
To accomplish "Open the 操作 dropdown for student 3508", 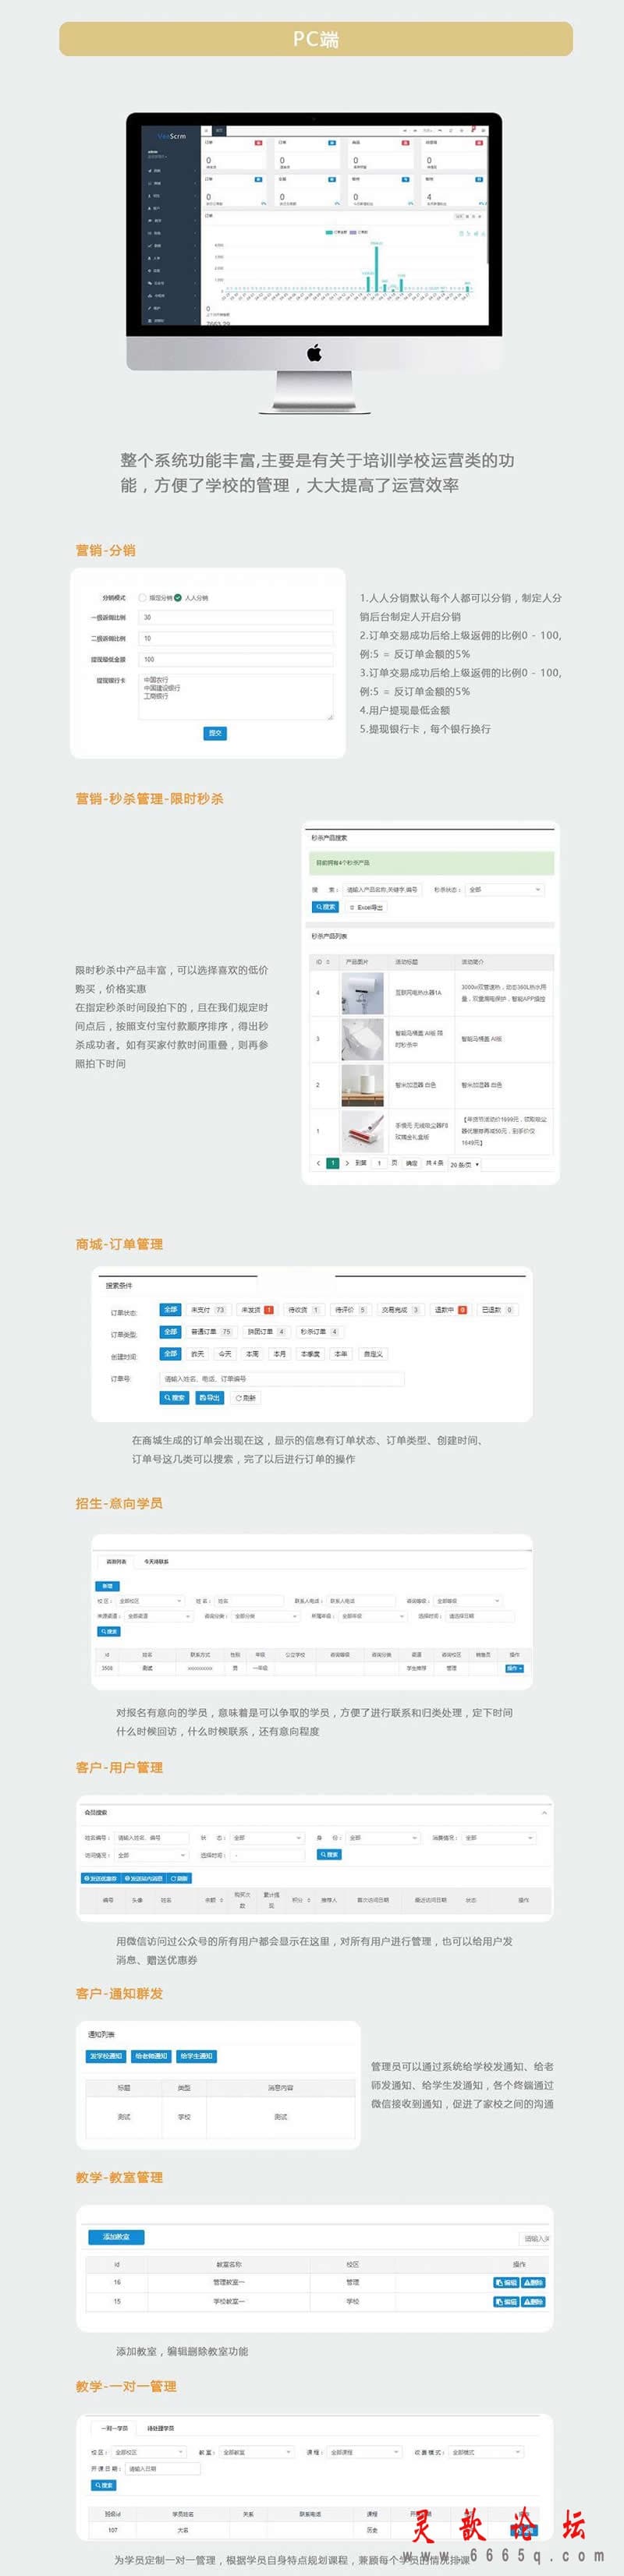I will tap(514, 1668).
